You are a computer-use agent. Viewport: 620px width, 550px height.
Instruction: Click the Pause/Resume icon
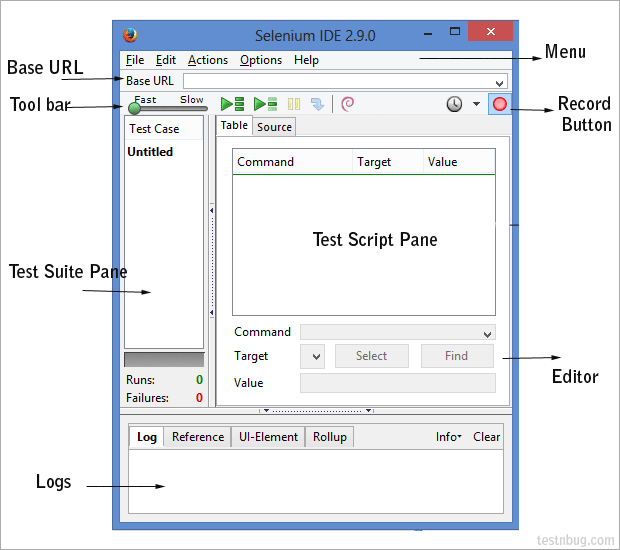(294, 104)
